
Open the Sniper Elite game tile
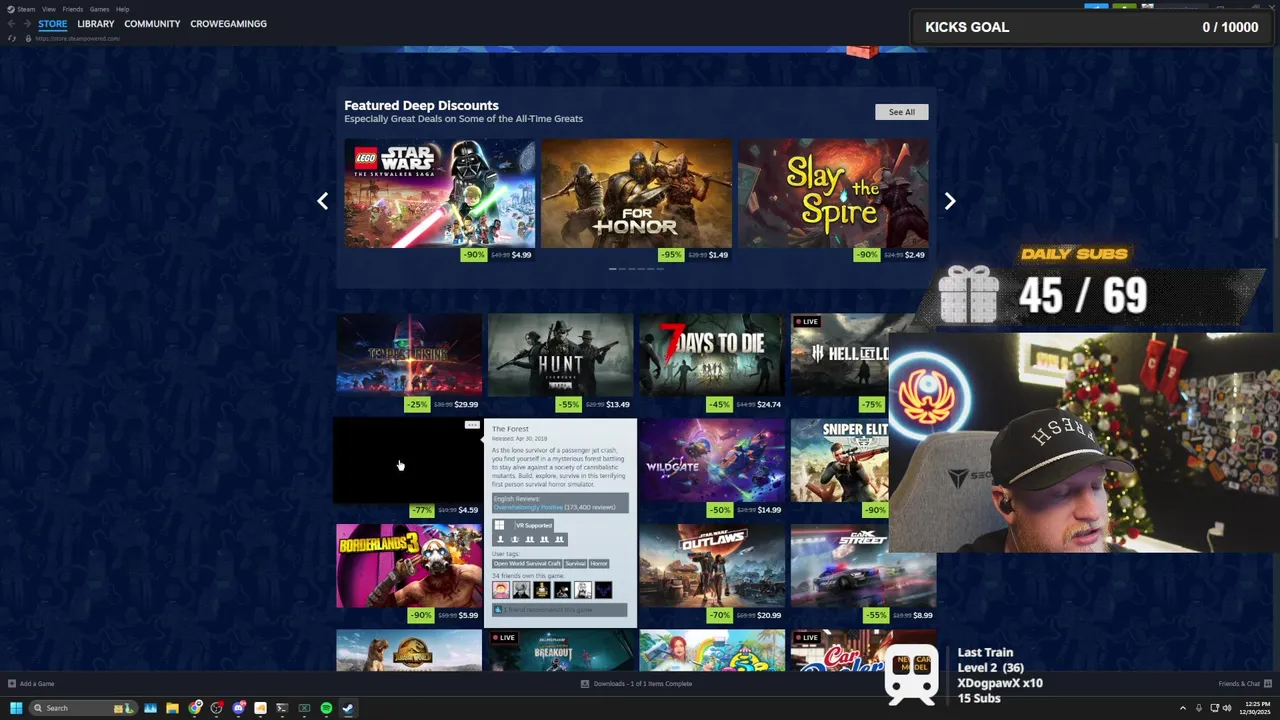coord(840,460)
